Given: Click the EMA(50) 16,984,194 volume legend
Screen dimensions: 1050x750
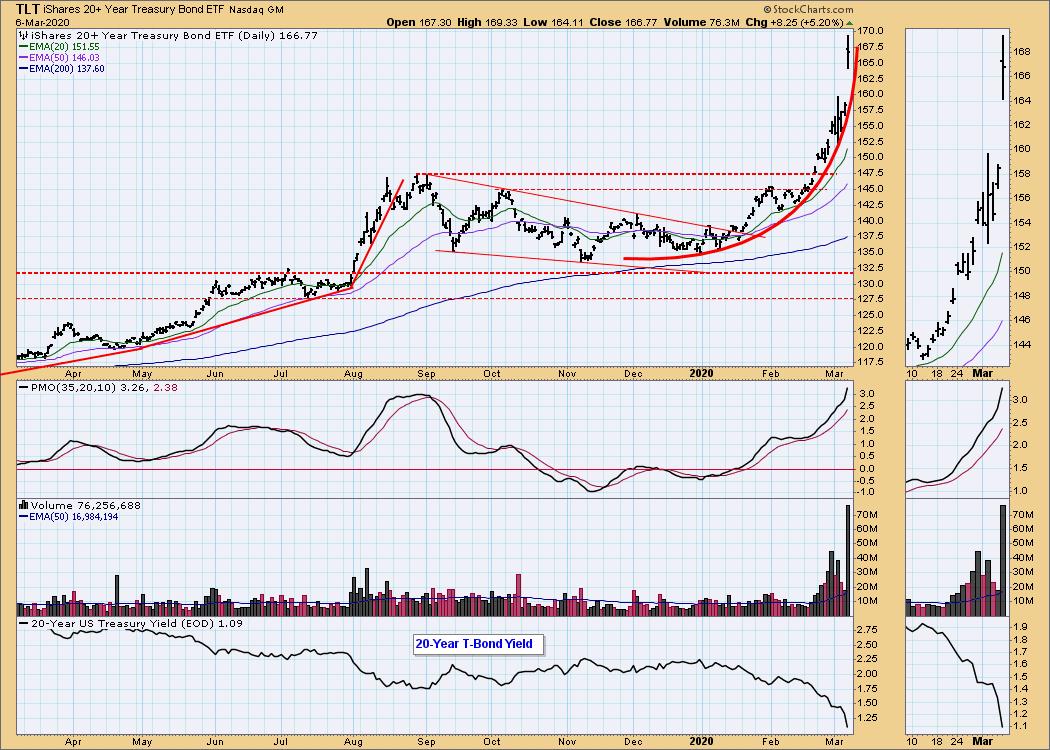Looking at the screenshot, I should (68, 516).
